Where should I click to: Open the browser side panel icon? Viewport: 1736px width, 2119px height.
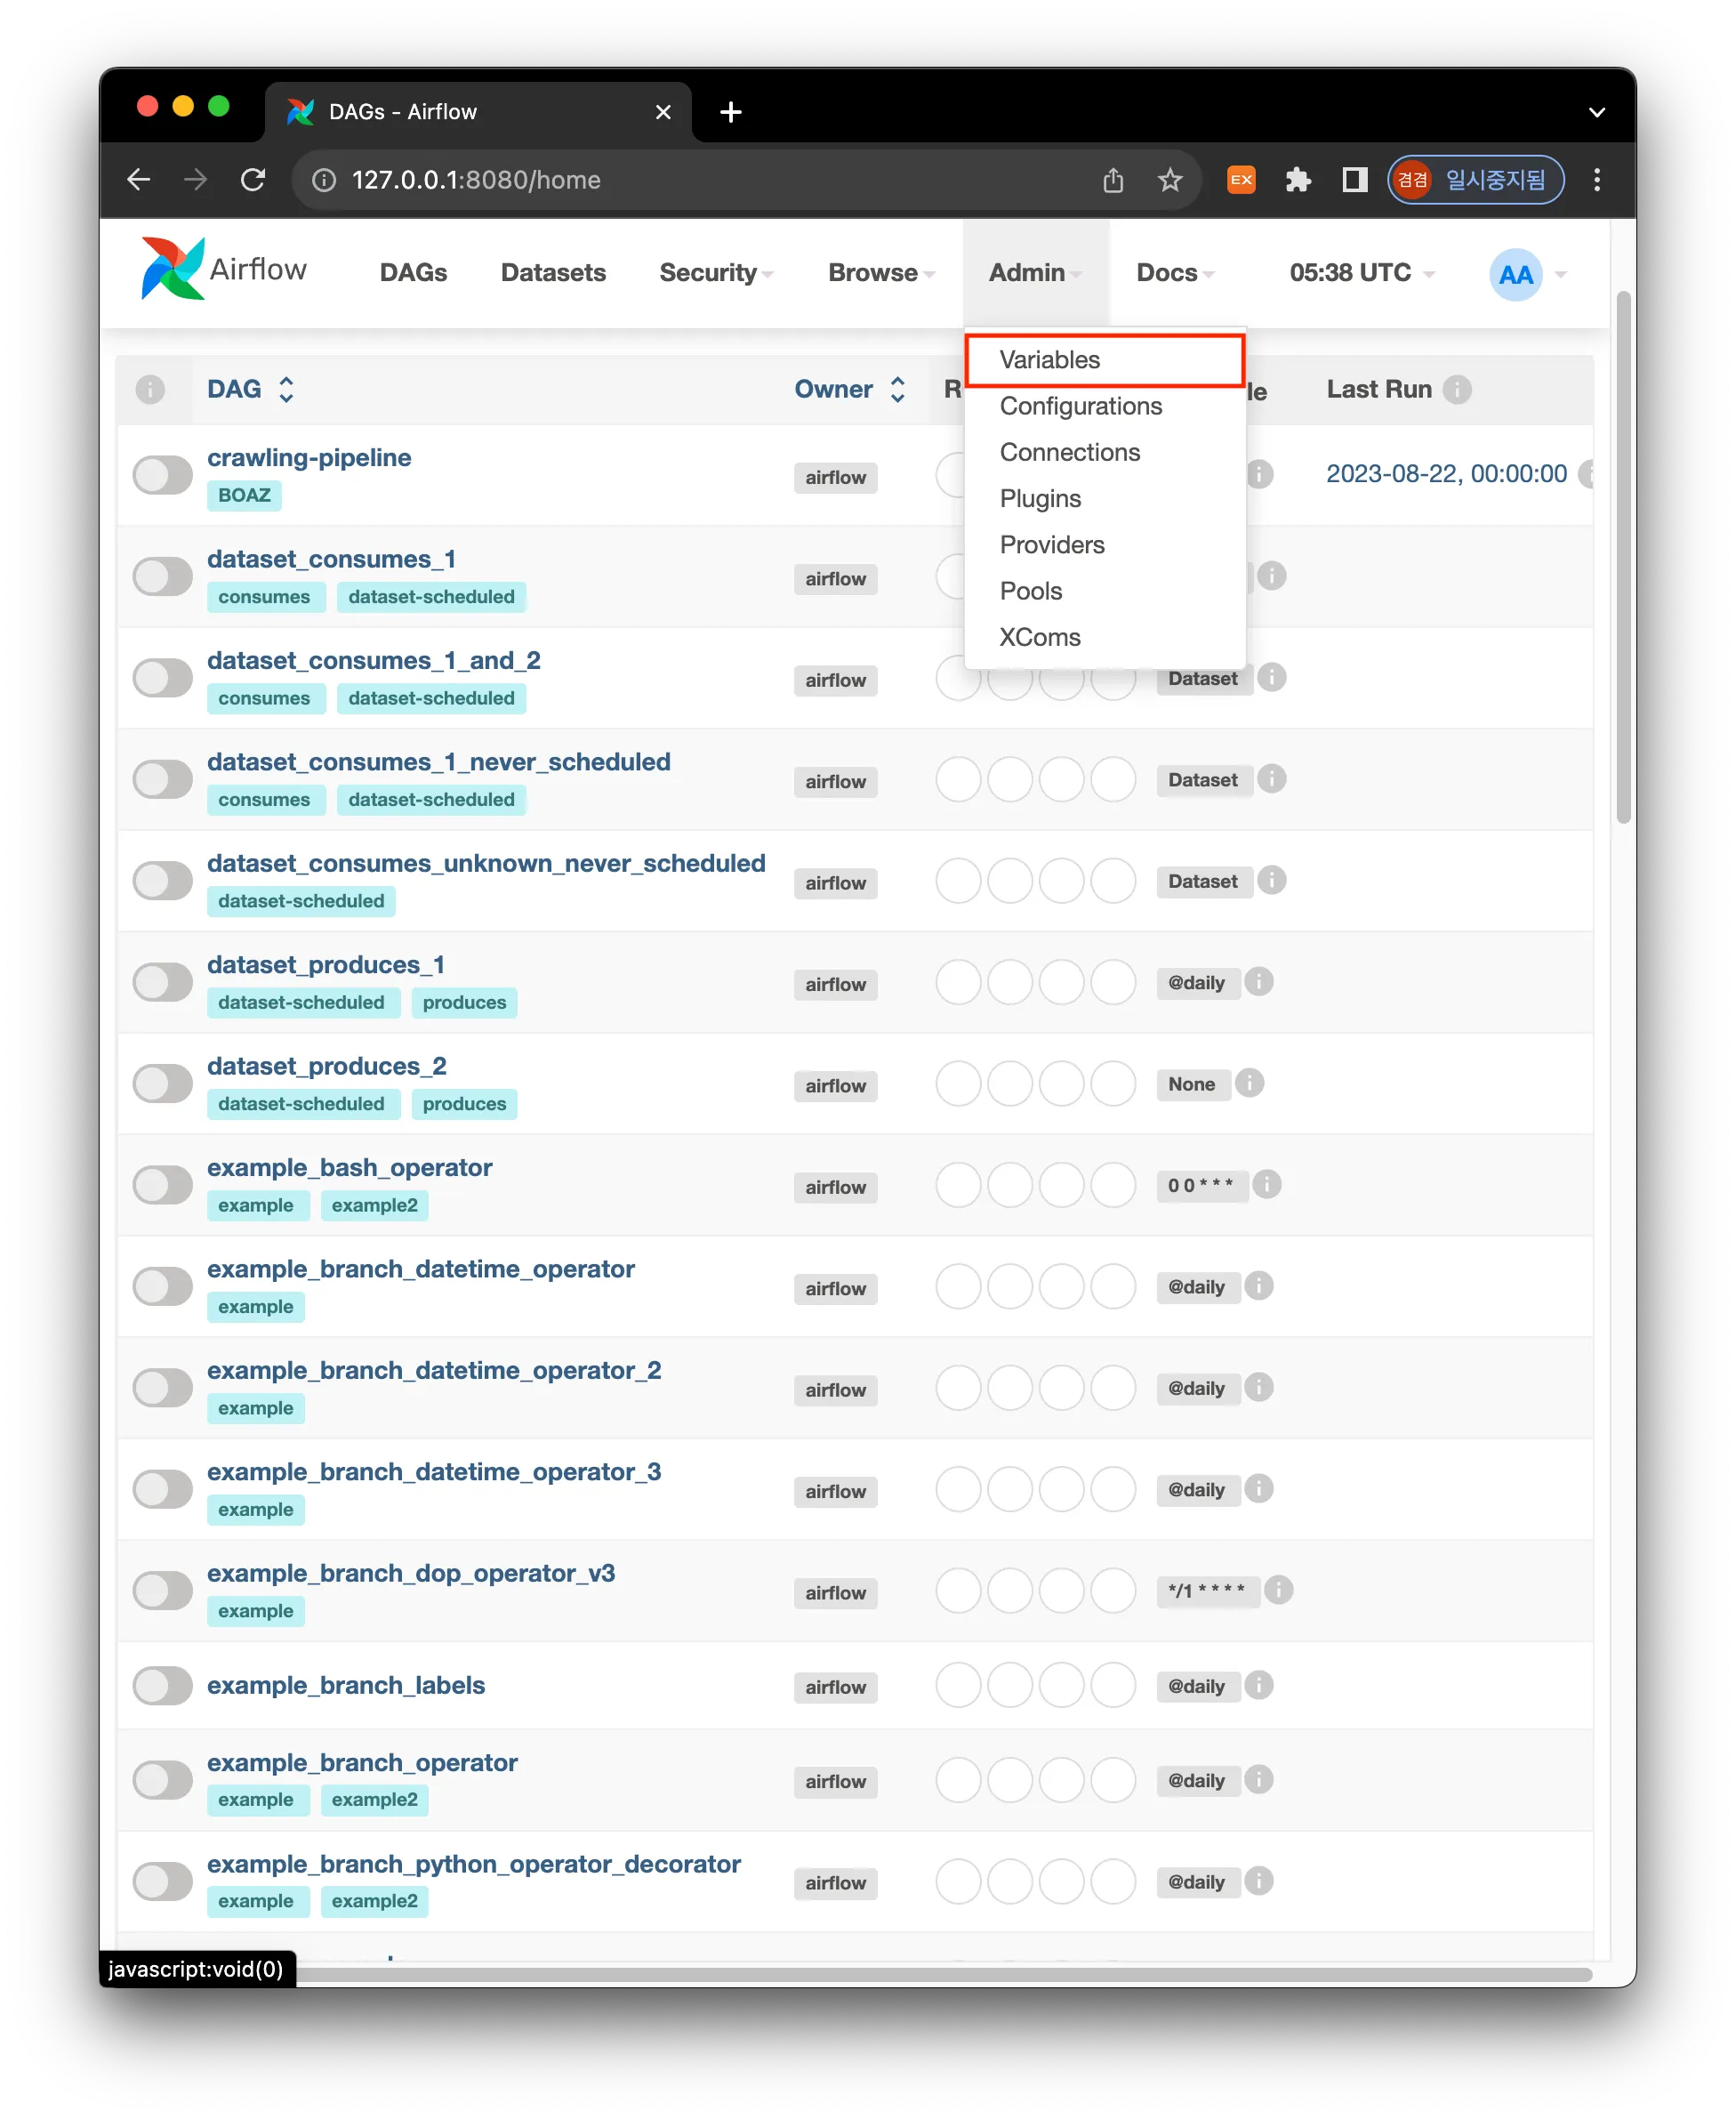pos(1354,180)
